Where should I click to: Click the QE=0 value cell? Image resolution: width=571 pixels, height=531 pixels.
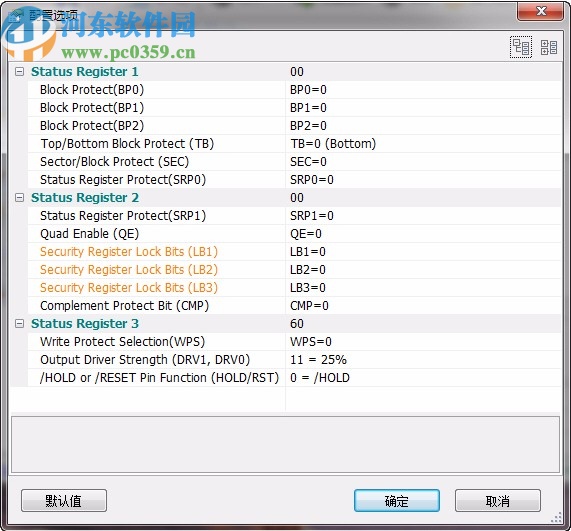pyautogui.click(x=423, y=233)
